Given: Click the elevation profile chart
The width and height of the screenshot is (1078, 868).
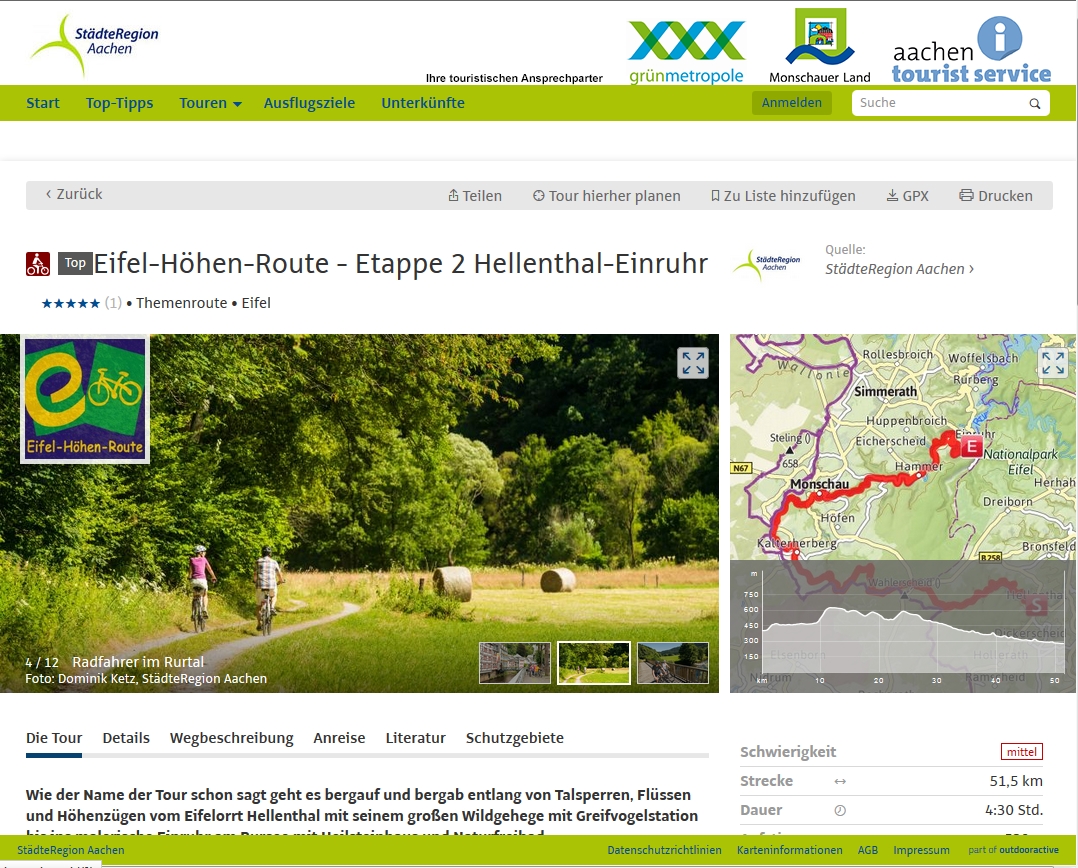Looking at the screenshot, I should (903, 627).
